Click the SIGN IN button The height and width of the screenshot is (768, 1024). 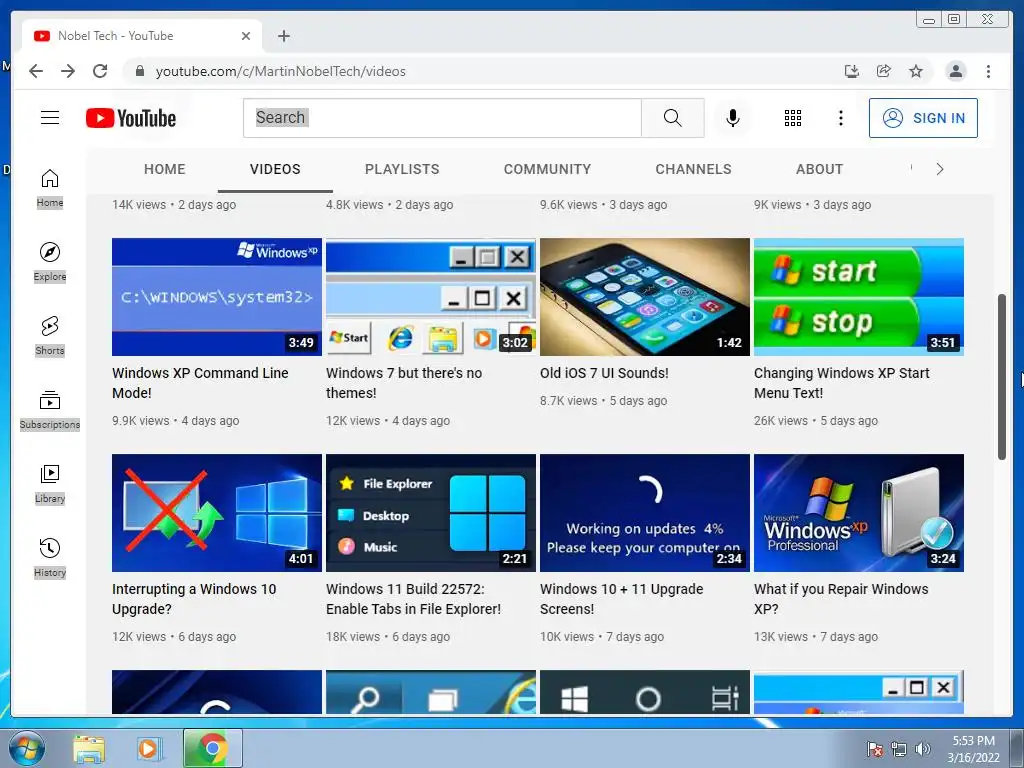pyautogui.click(x=923, y=118)
